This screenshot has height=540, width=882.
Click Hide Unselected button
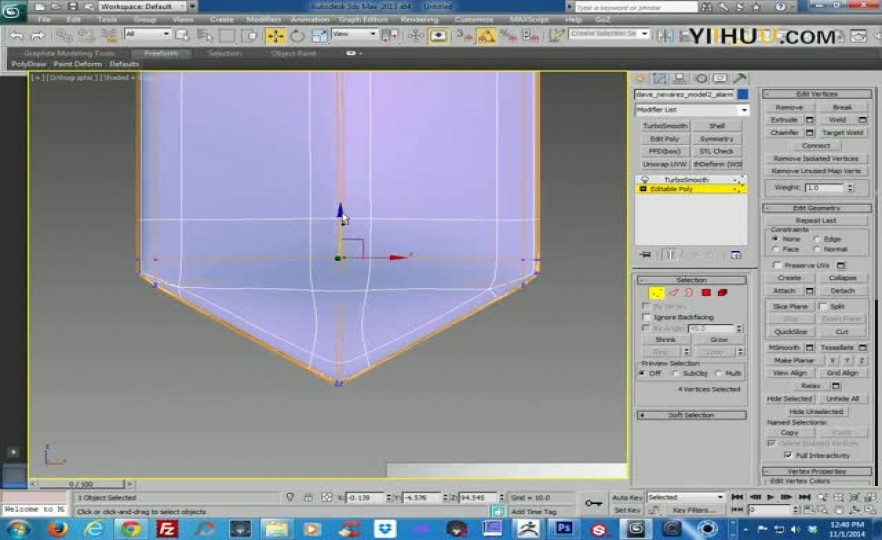tap(816, 412)
